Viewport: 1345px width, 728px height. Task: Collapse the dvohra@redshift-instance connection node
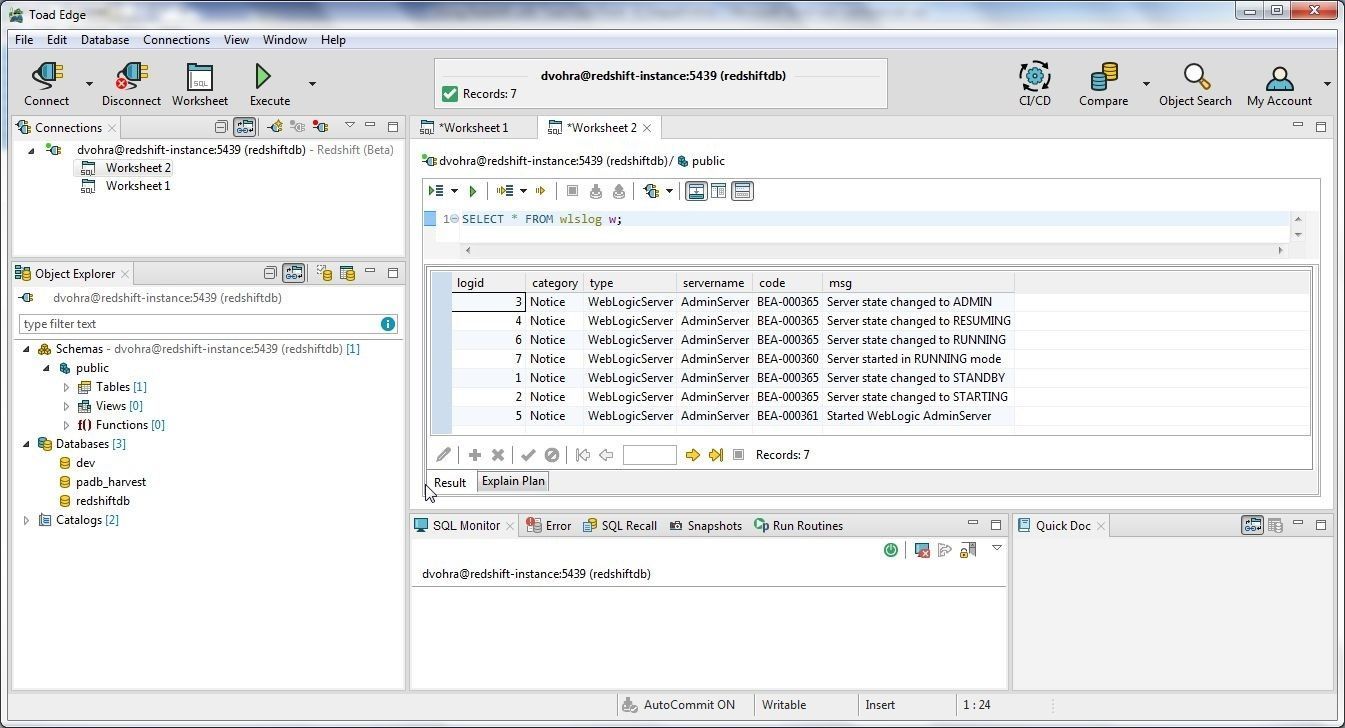[31, 150]
